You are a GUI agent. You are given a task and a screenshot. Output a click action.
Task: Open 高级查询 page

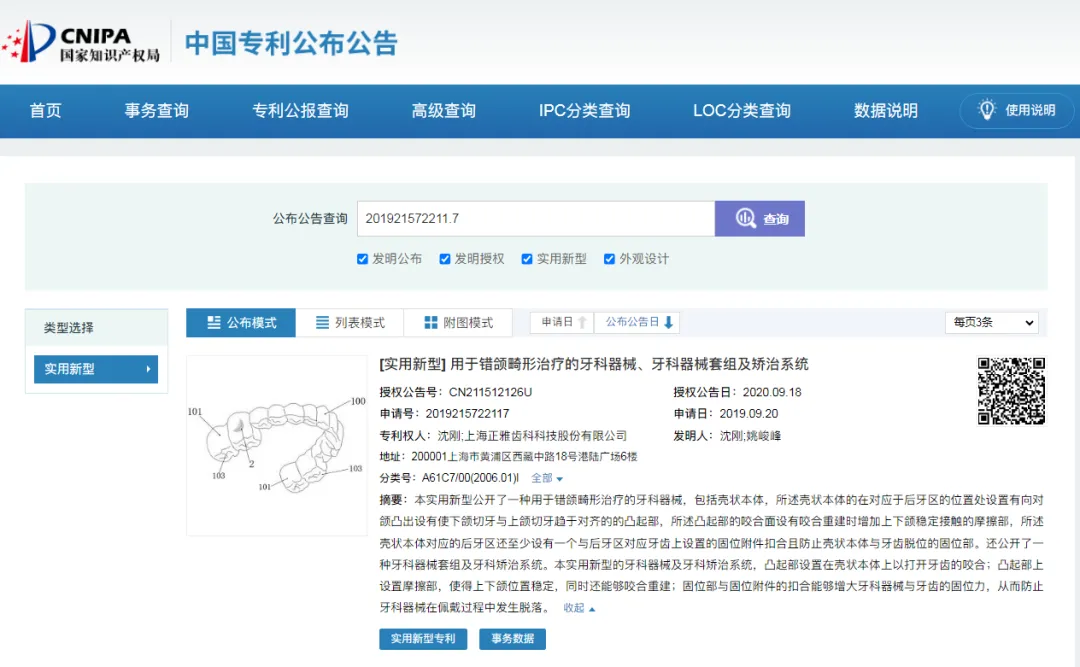point(444,110)
